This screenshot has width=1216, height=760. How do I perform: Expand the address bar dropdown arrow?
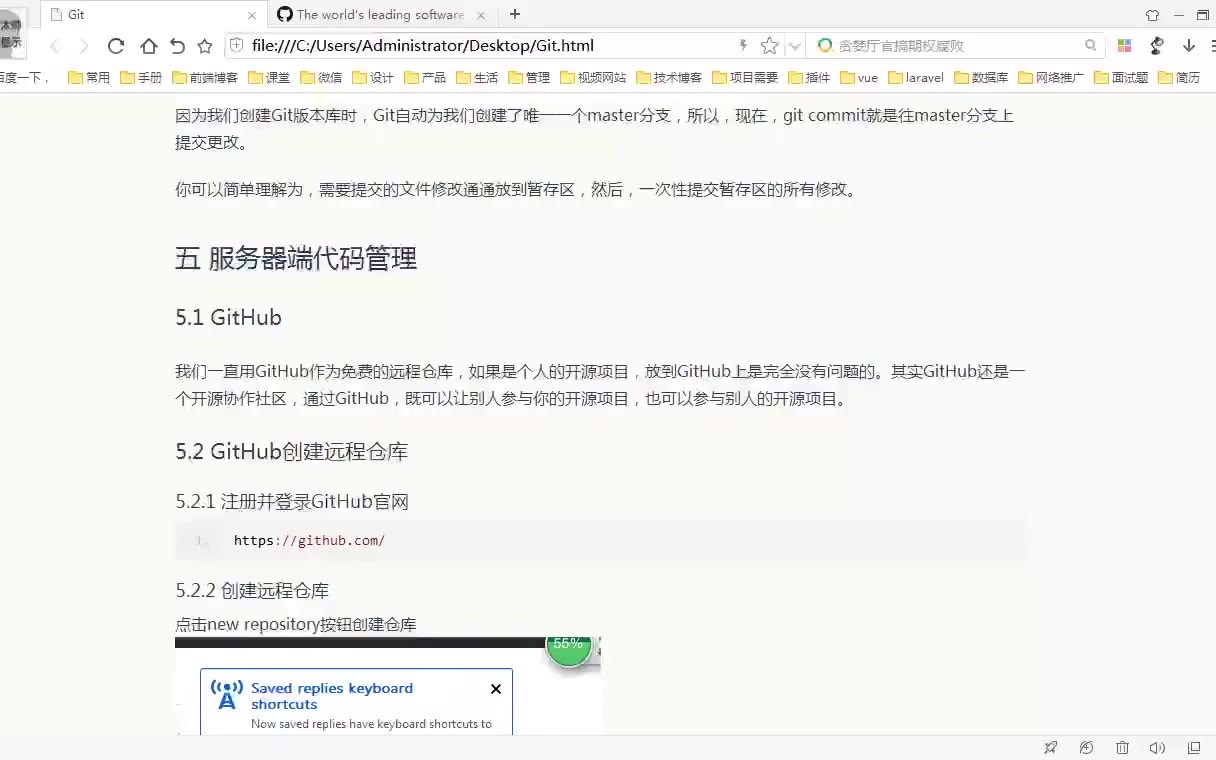point(794,46)
